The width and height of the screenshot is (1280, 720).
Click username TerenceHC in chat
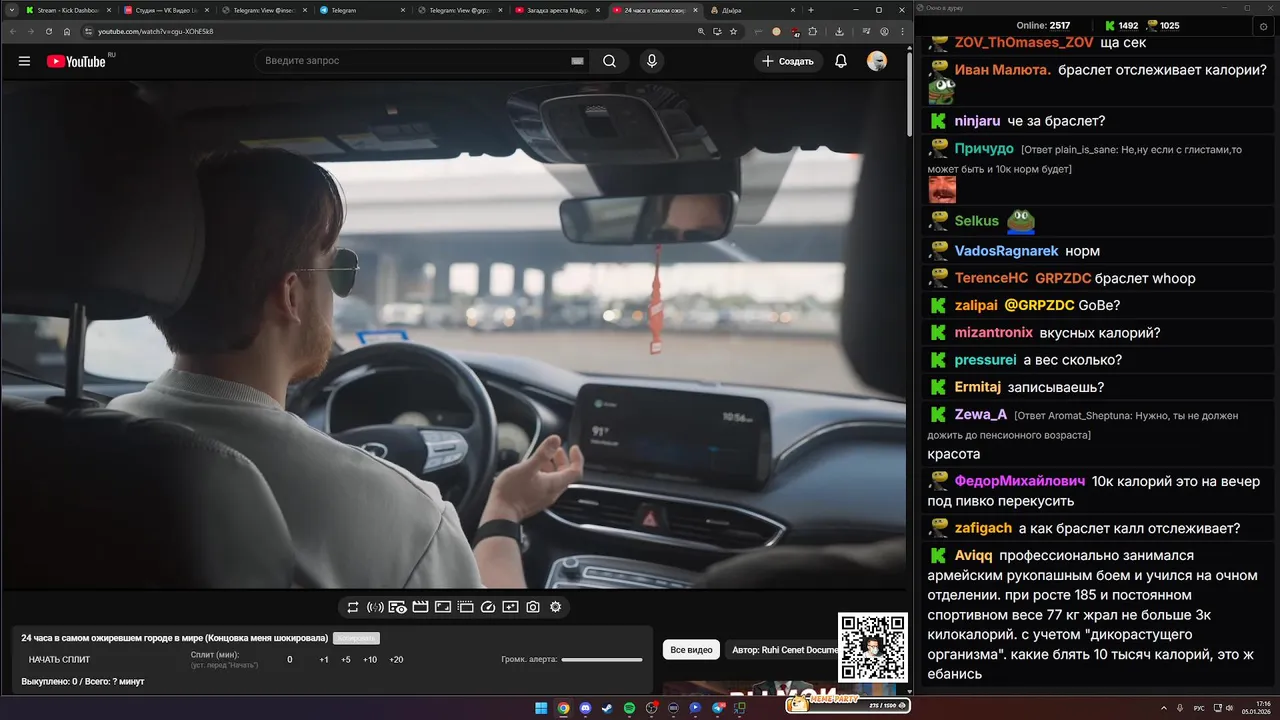(991, 278)
